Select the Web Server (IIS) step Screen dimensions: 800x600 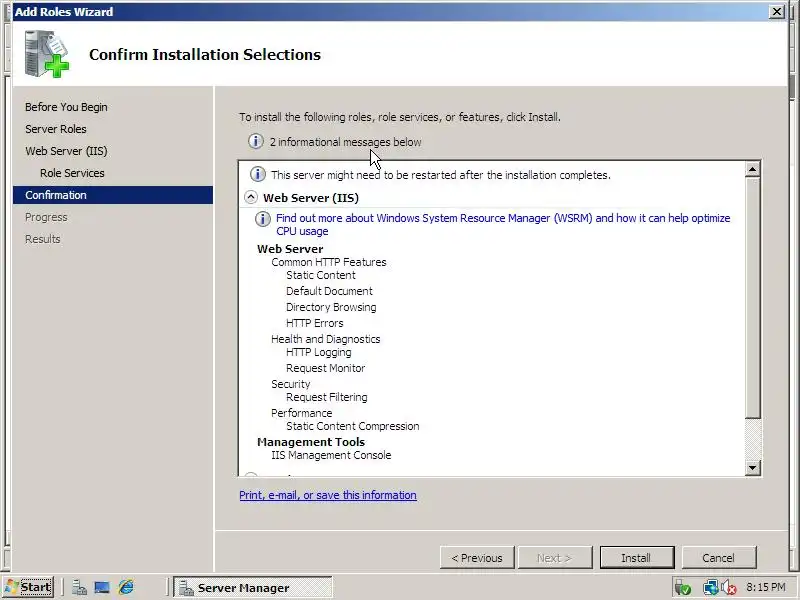[66, 151]
